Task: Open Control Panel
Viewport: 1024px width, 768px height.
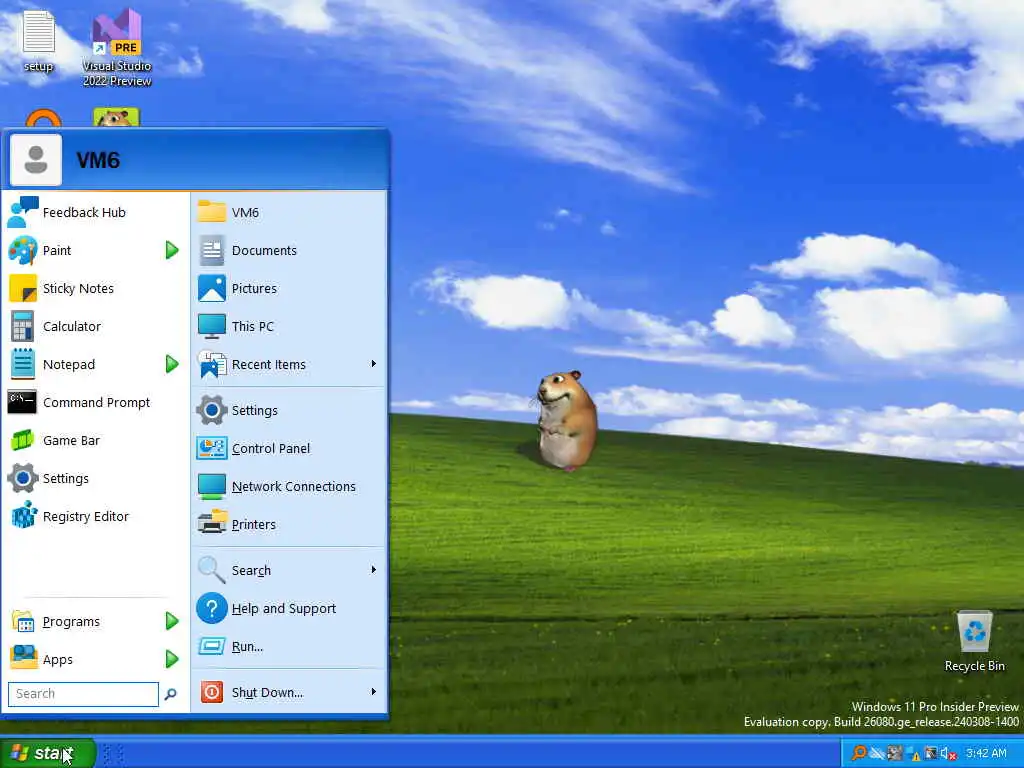Action: 289,448
